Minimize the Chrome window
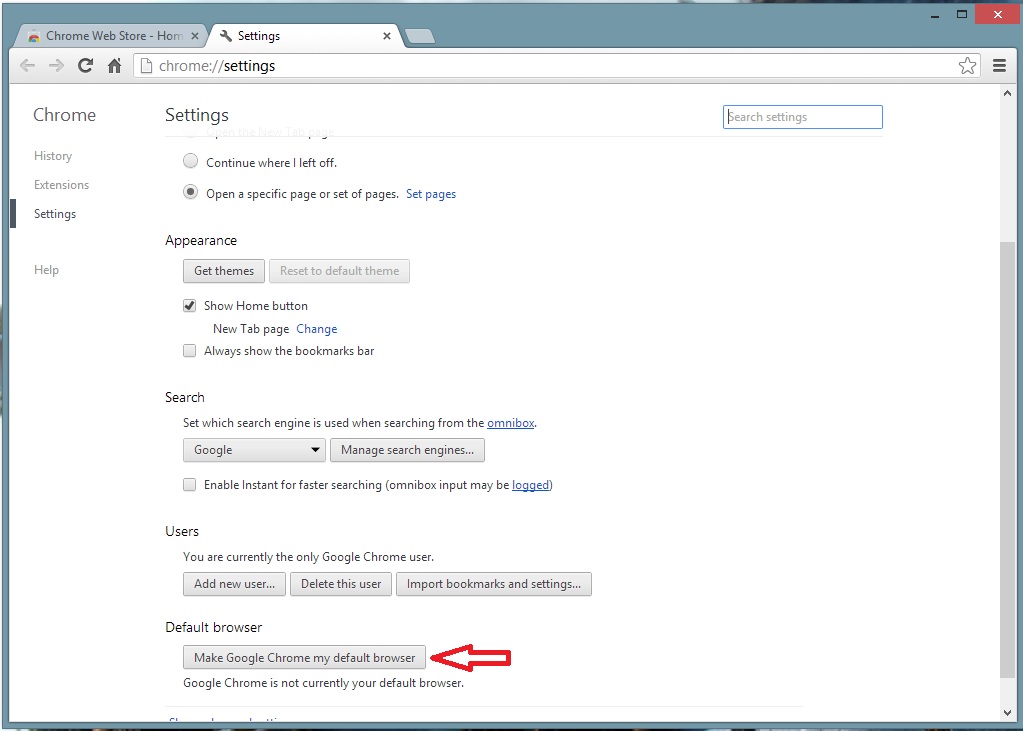Image resolution: width=1023 pixels, height=731 pixels. coord(935,15)
